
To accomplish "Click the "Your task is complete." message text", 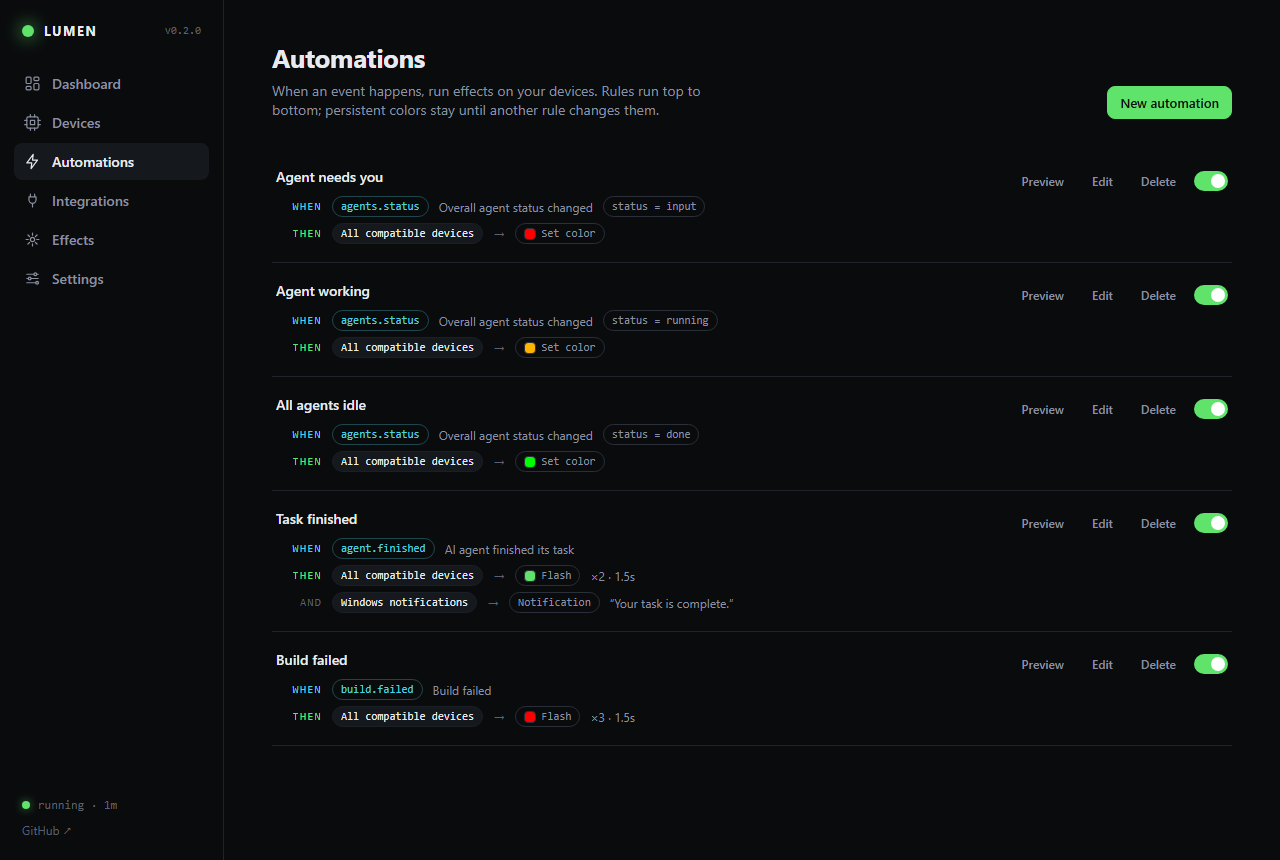I will tap(672, 604).
